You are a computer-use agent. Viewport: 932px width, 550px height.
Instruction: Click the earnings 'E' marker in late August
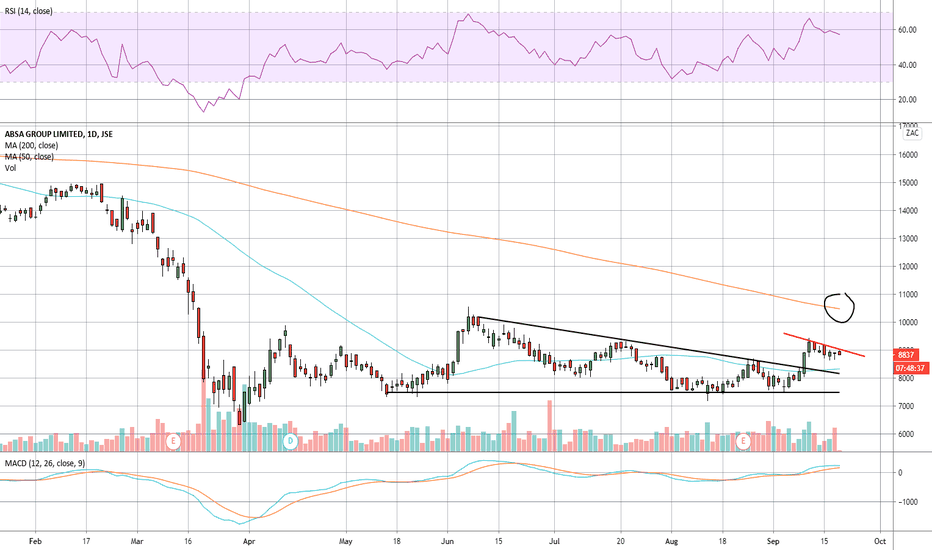point(743,441)
